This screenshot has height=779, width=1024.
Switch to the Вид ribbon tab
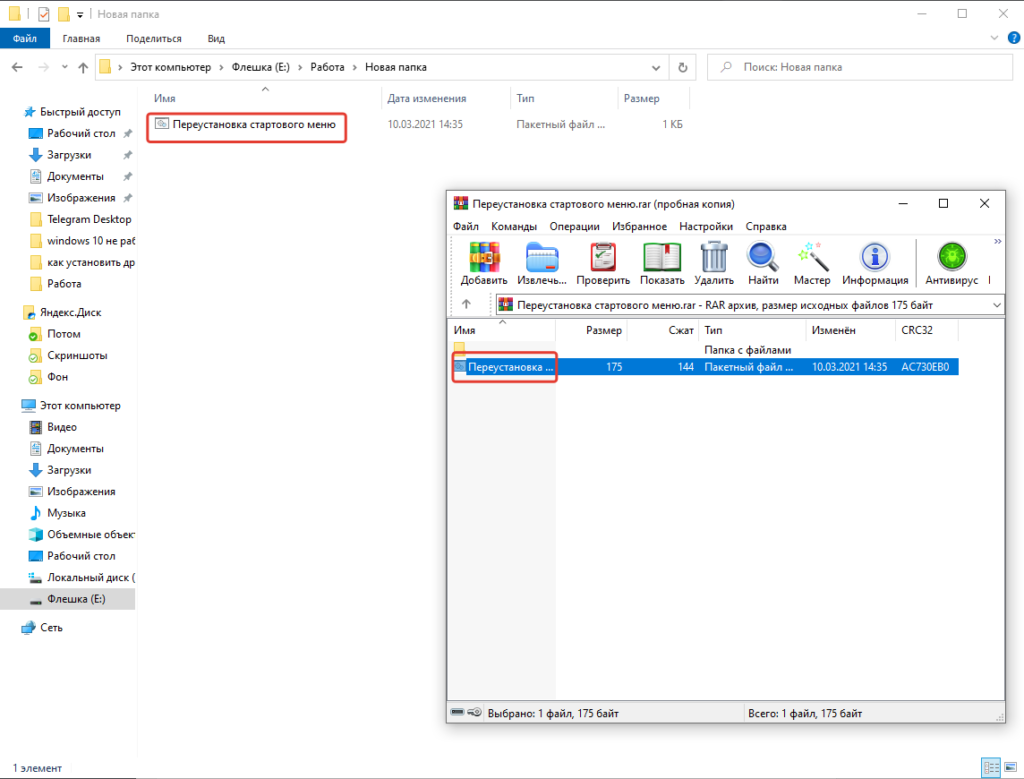215,38
